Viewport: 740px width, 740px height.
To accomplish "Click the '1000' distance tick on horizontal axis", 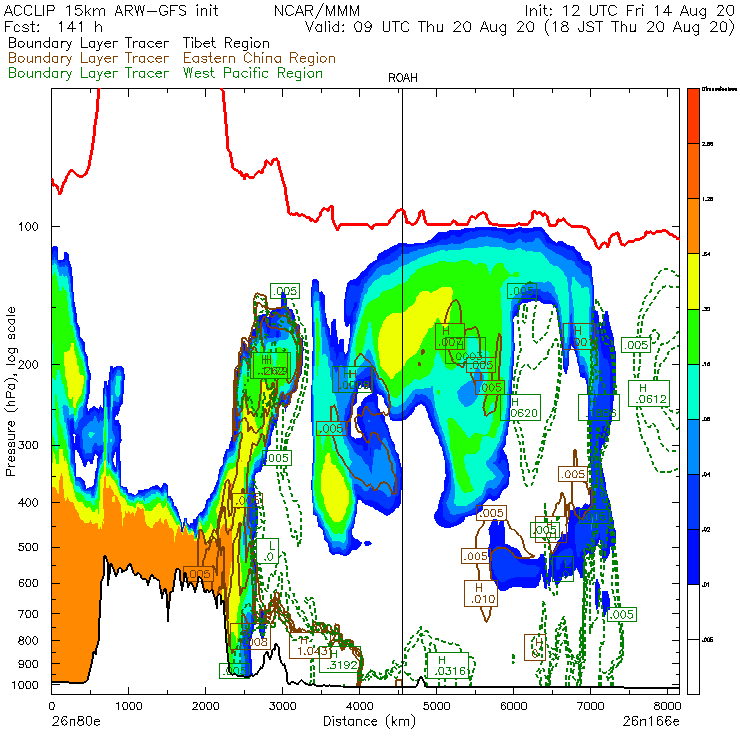I will [x=128, y=706].
